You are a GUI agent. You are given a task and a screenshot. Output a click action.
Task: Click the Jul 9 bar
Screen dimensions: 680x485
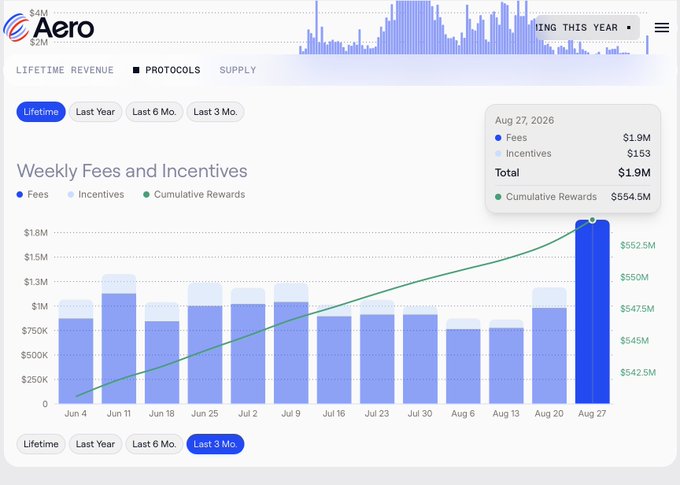click(291, 344)
